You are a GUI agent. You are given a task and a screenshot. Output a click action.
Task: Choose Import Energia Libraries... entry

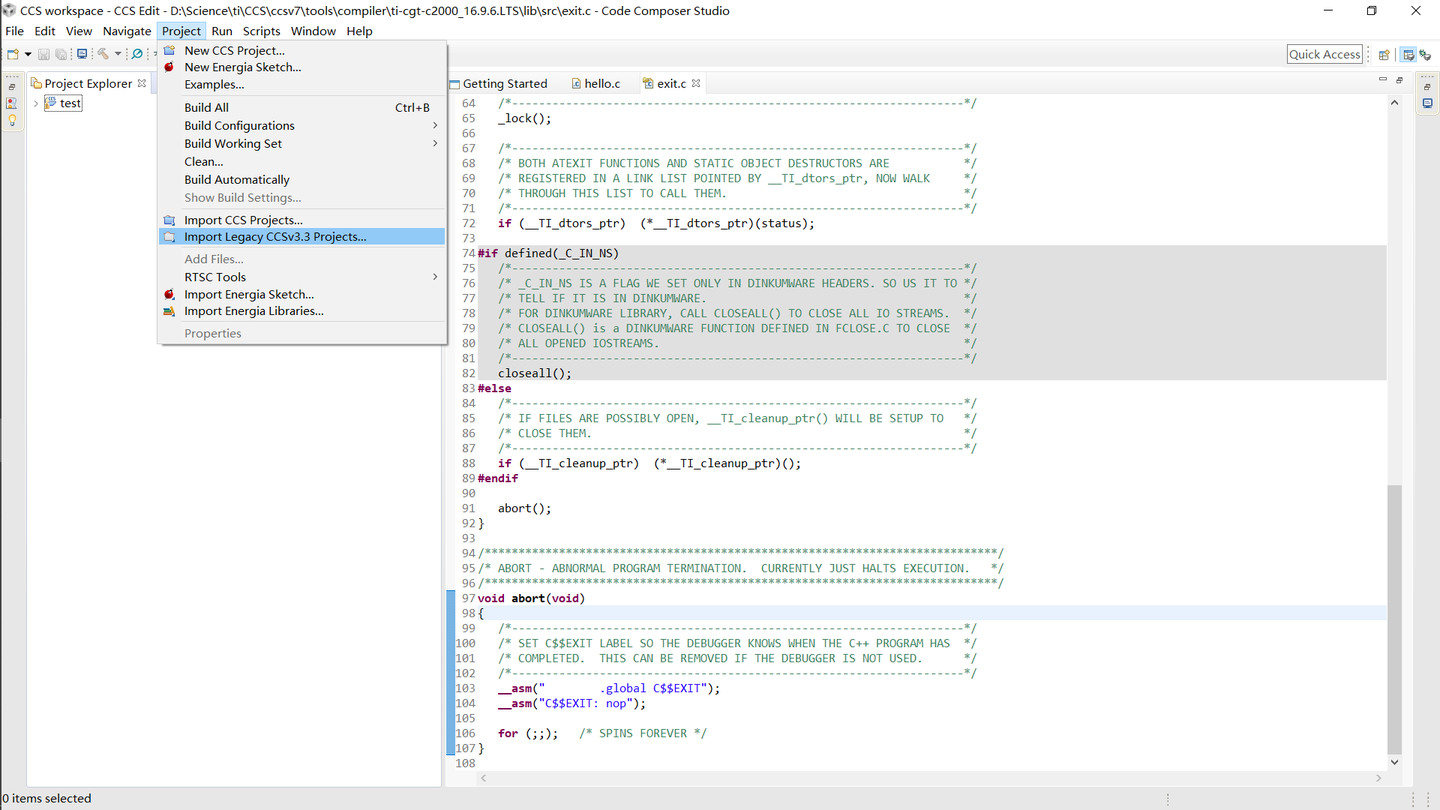tap(301, 311)
